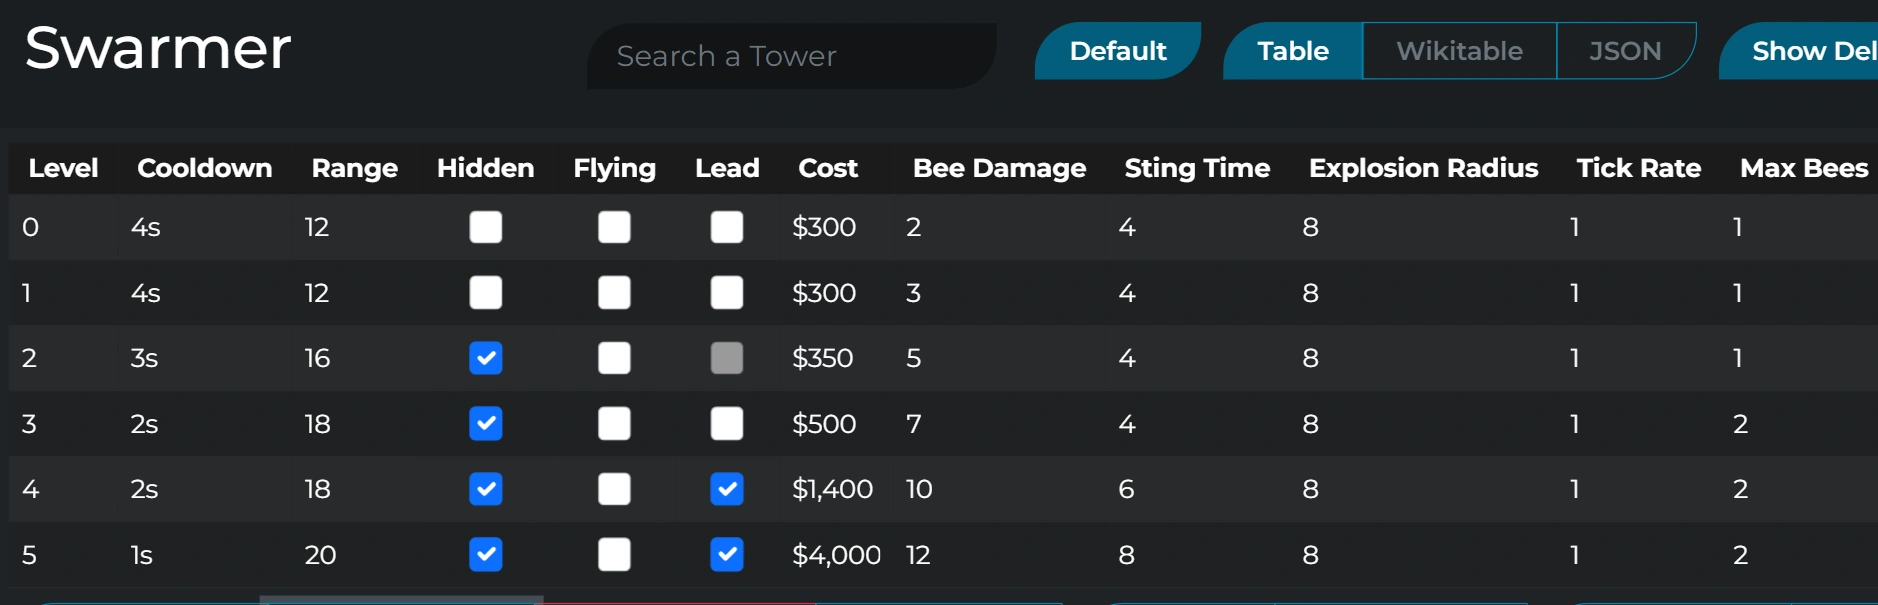1878x605 pixels.
Task: Switch to the Wikitable view
Action: point(1458,51)
